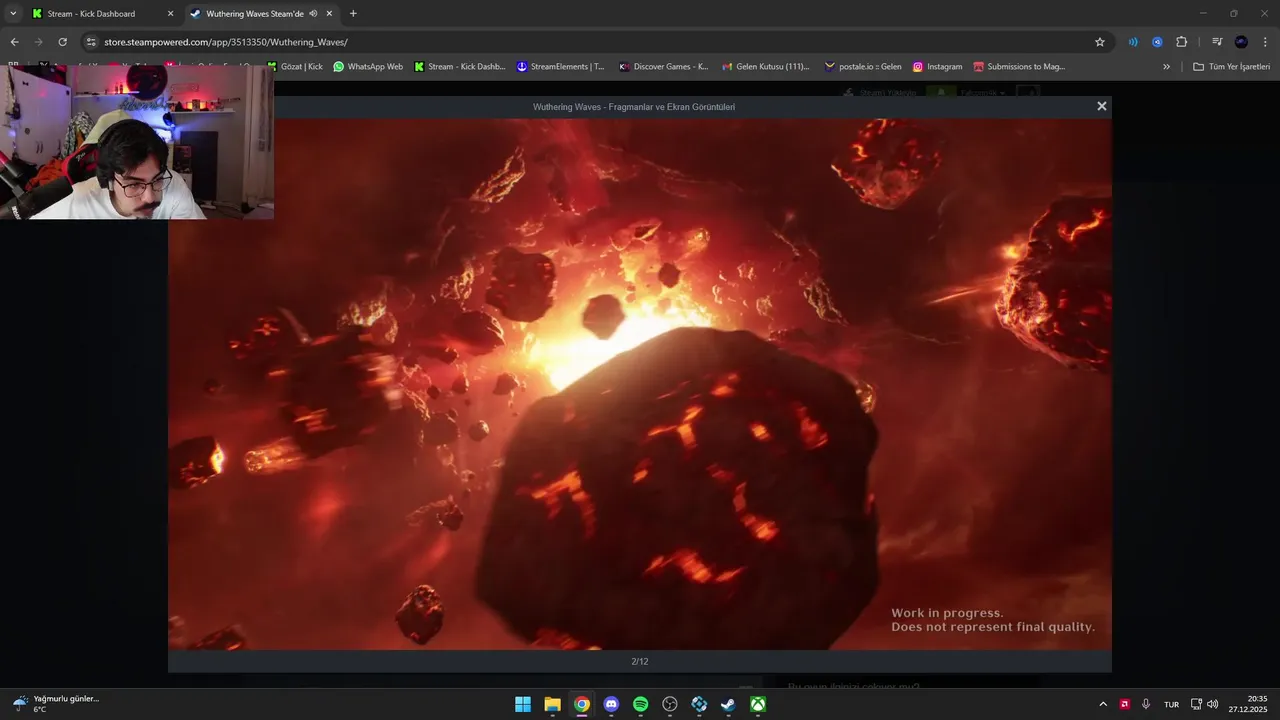Open the Chrome three-dot menu

coord(1265,42)
